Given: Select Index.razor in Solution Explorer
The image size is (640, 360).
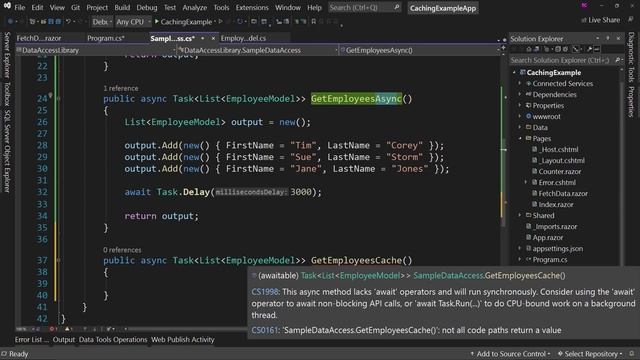Looking at the screenshot, I should 556,204.
